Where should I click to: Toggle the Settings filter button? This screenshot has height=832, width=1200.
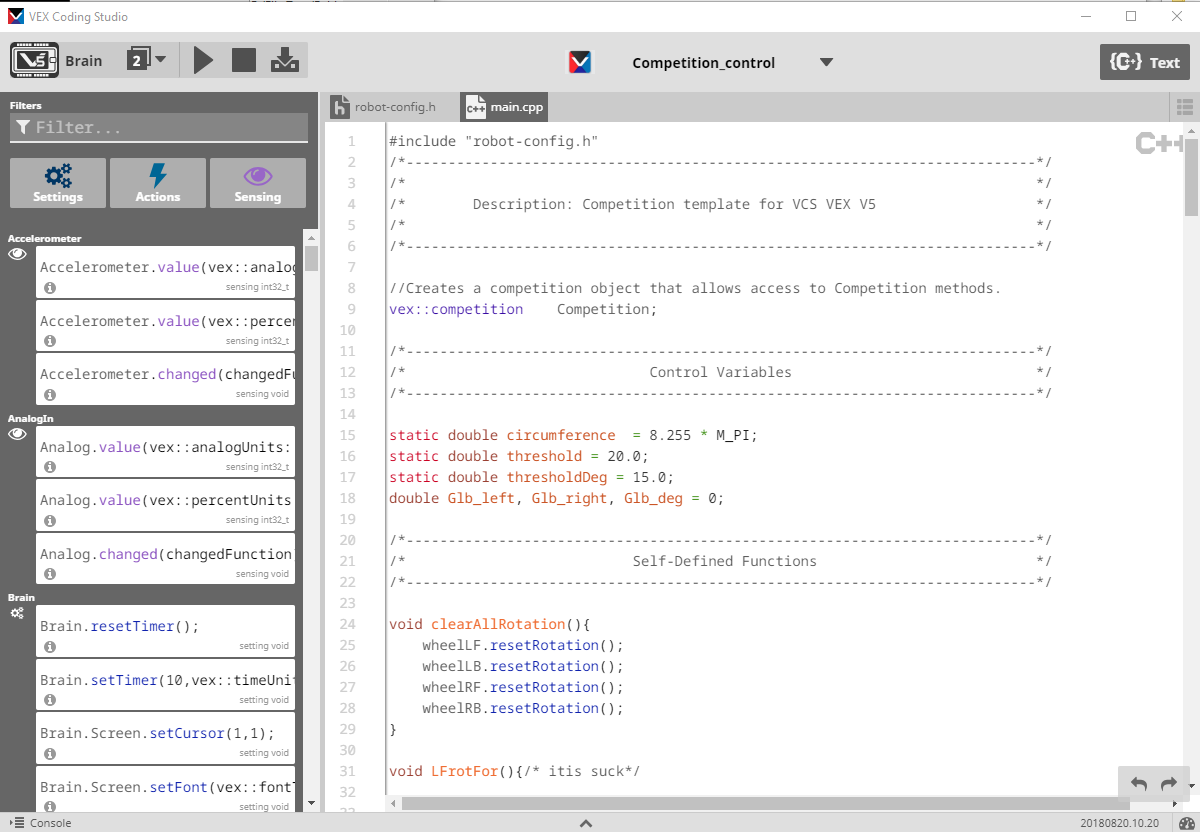tap(58, 183)
